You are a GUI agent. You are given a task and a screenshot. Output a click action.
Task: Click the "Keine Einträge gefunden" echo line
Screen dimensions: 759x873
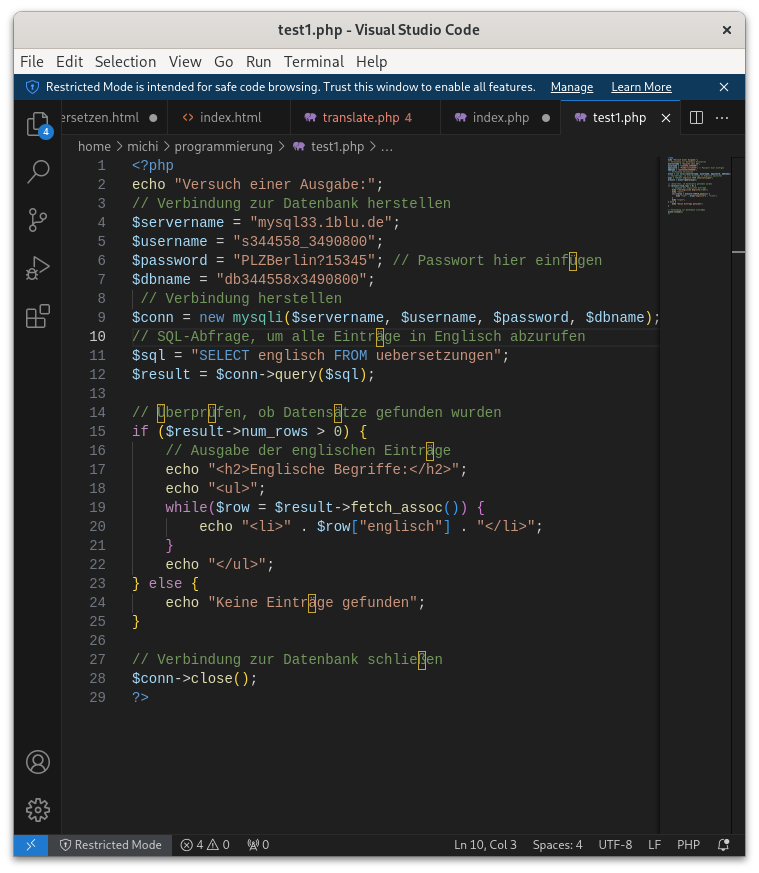pyautogui.click(x=295, y=602)
